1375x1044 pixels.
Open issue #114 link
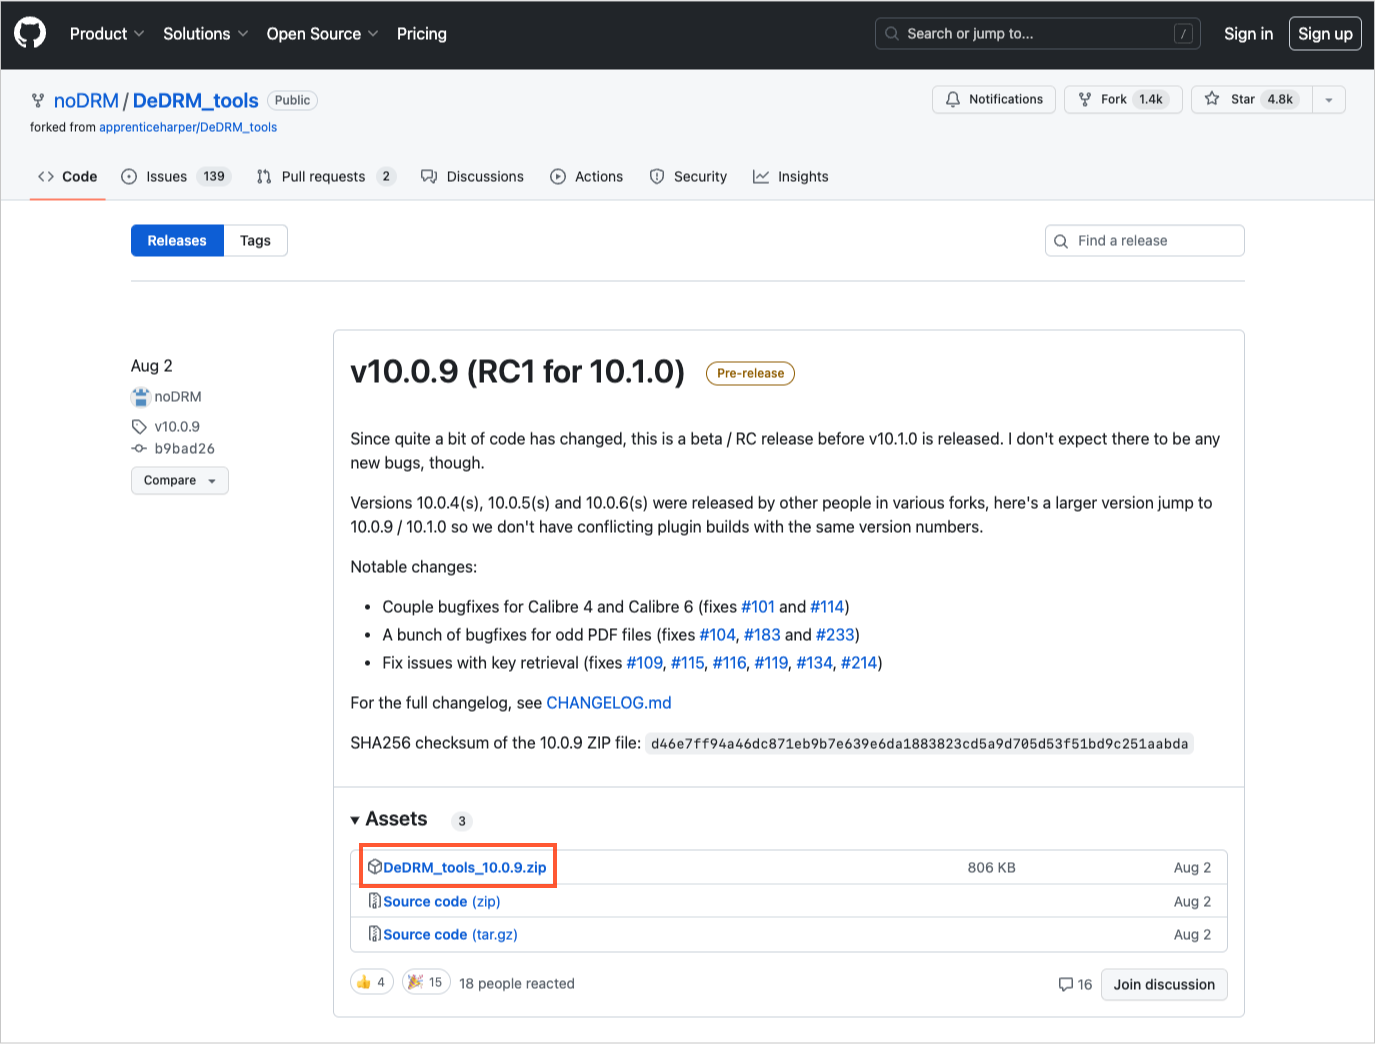click(x=827, y=607)
